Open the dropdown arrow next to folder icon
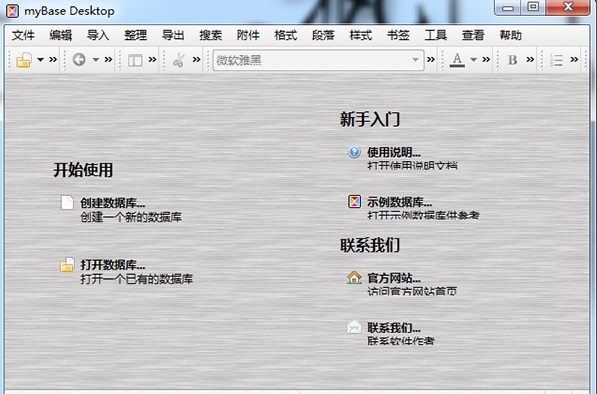This screenshot has width=597, height=394. pos(40,60)
